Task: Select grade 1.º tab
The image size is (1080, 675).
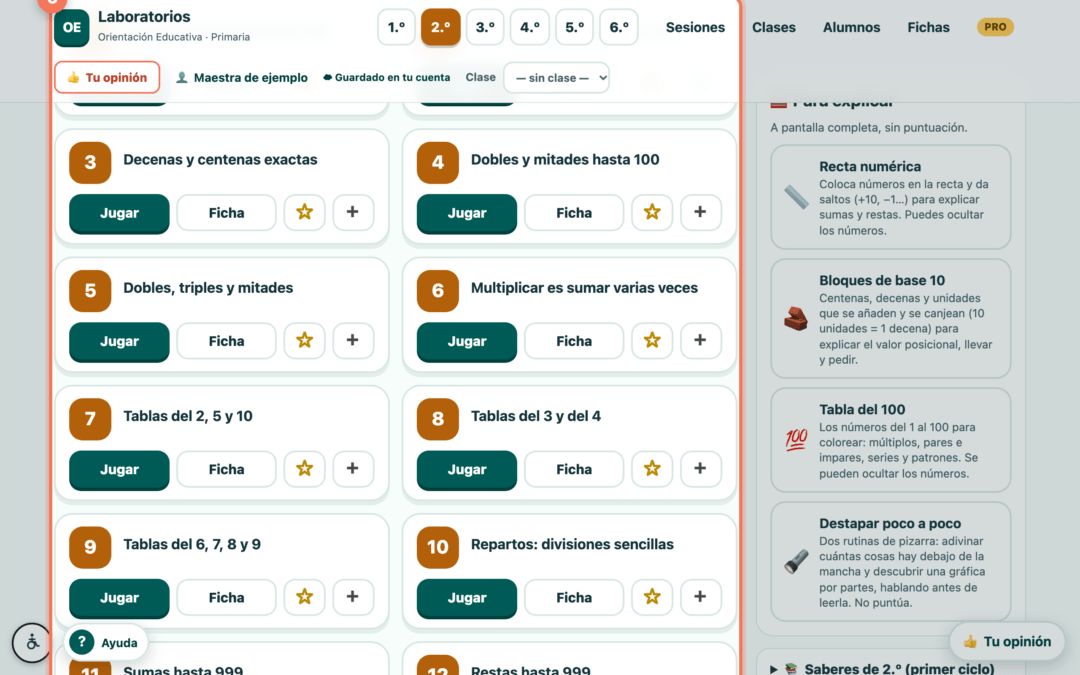Action: (x=396, y=28)
